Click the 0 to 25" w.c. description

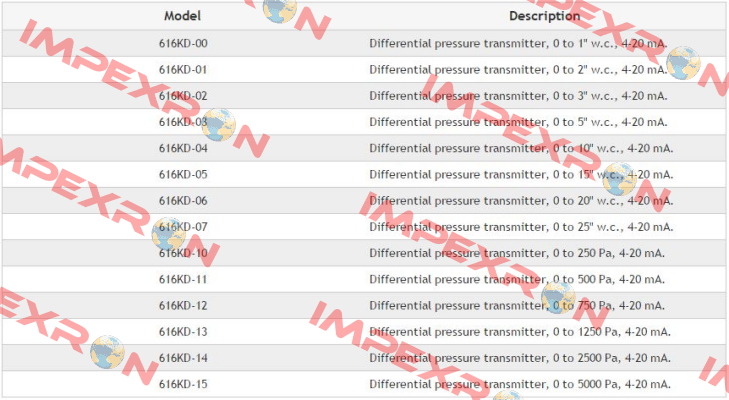tap(521, 227)
